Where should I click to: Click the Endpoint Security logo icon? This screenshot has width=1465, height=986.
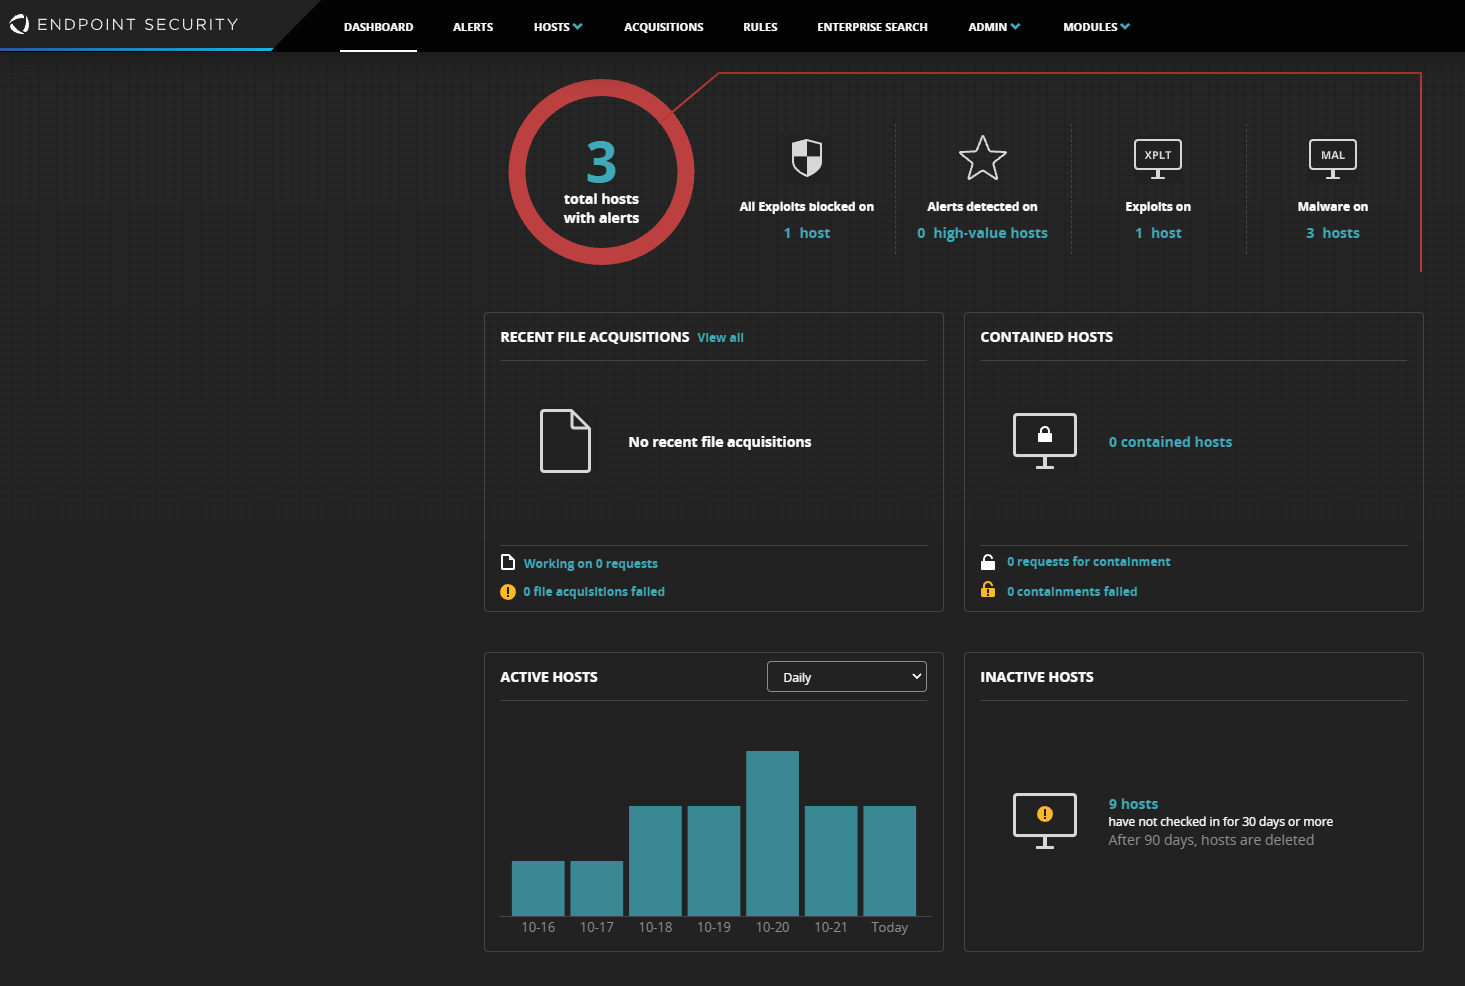[x=19, y=24]
